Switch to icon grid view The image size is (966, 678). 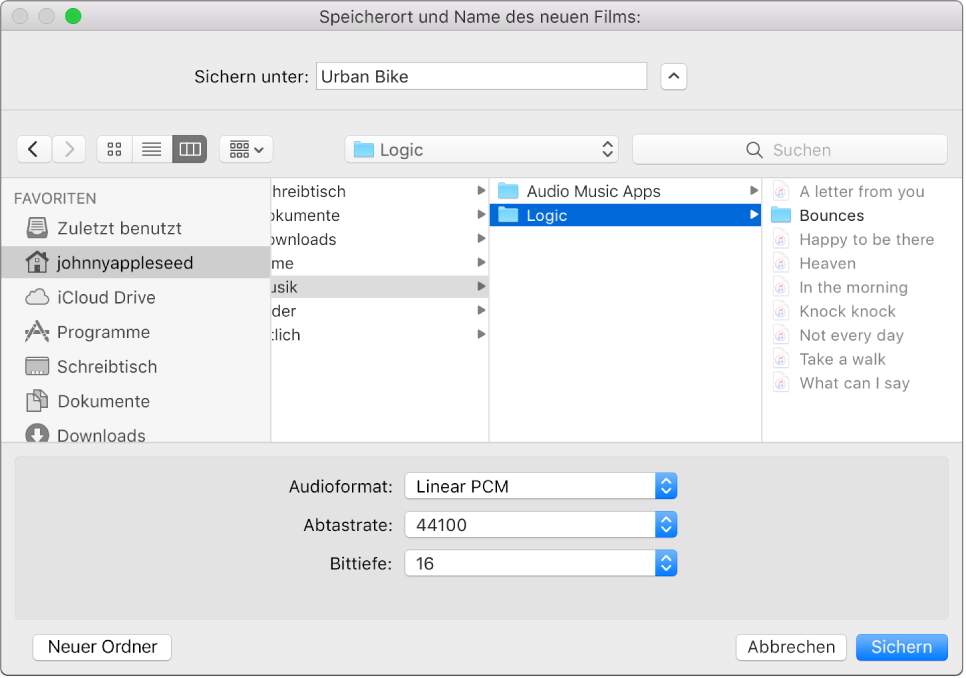tap(115, 149)
